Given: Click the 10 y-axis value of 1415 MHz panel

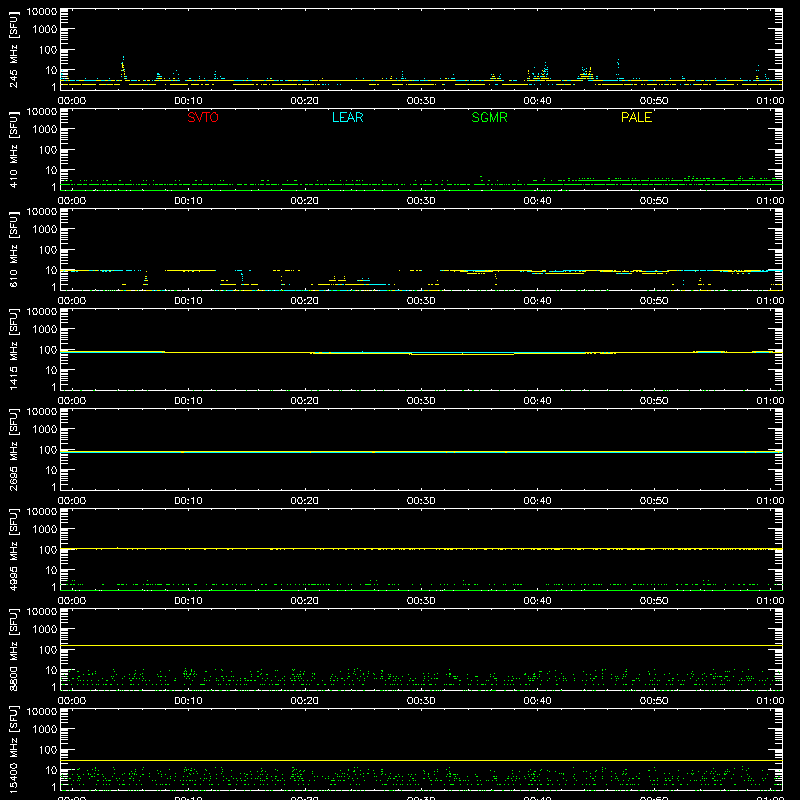Looking at the screenshot, I should (51, 370).
